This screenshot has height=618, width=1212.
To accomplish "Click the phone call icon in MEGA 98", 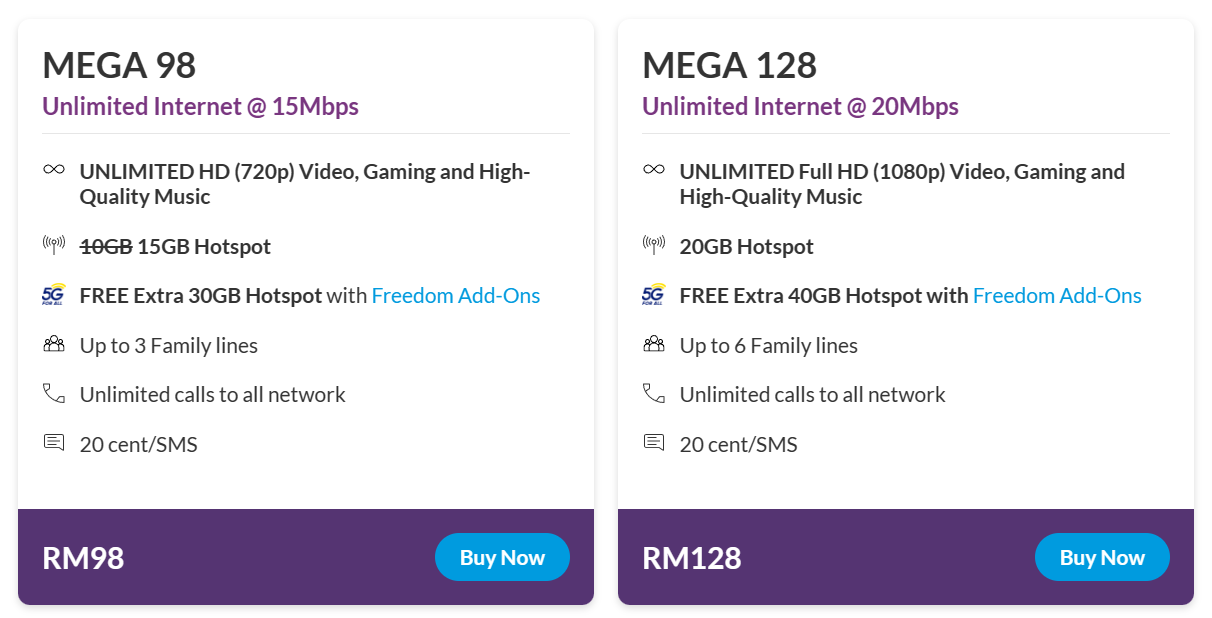I will (x=54, y=393).
